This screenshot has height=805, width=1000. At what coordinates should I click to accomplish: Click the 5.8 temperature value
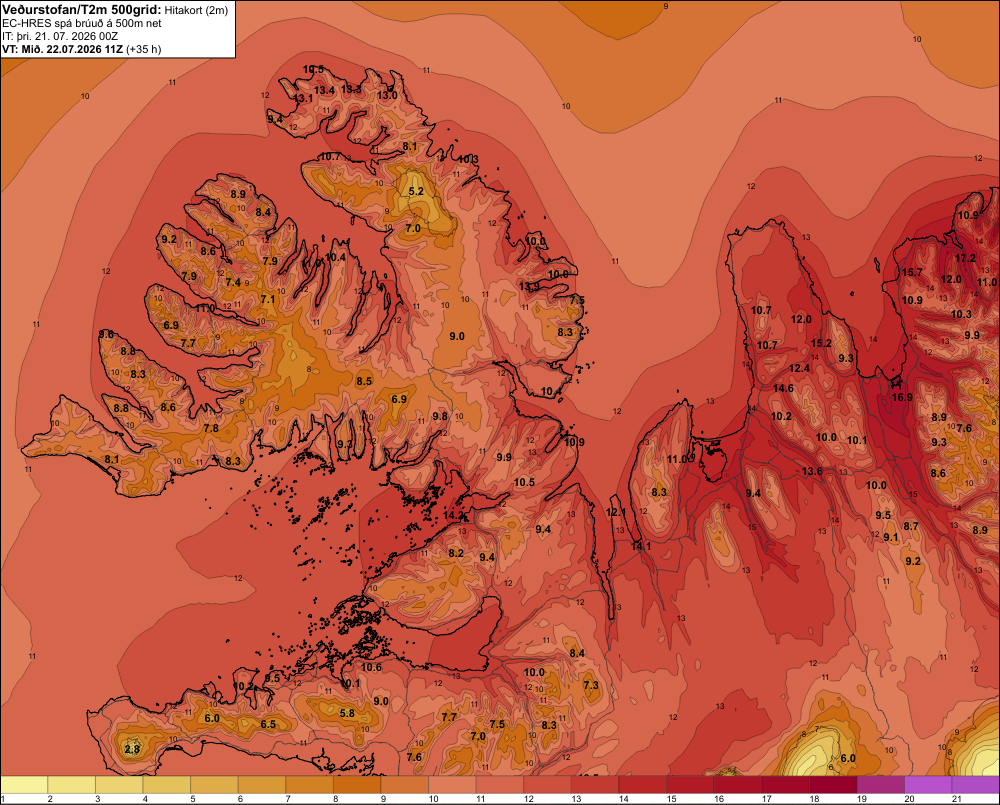click(x=347, y=713)
